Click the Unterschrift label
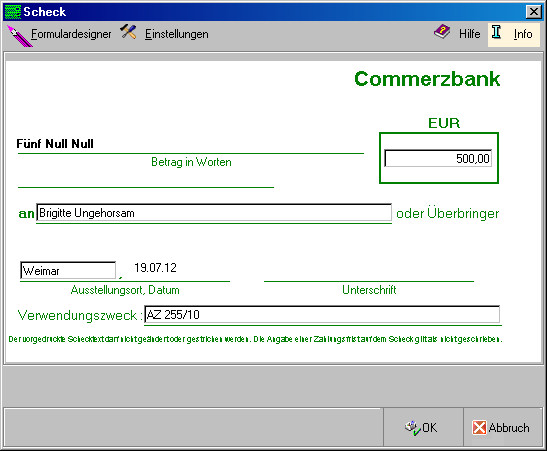Image resolution: width=547 pixels, height=451 pixels. 369,290
